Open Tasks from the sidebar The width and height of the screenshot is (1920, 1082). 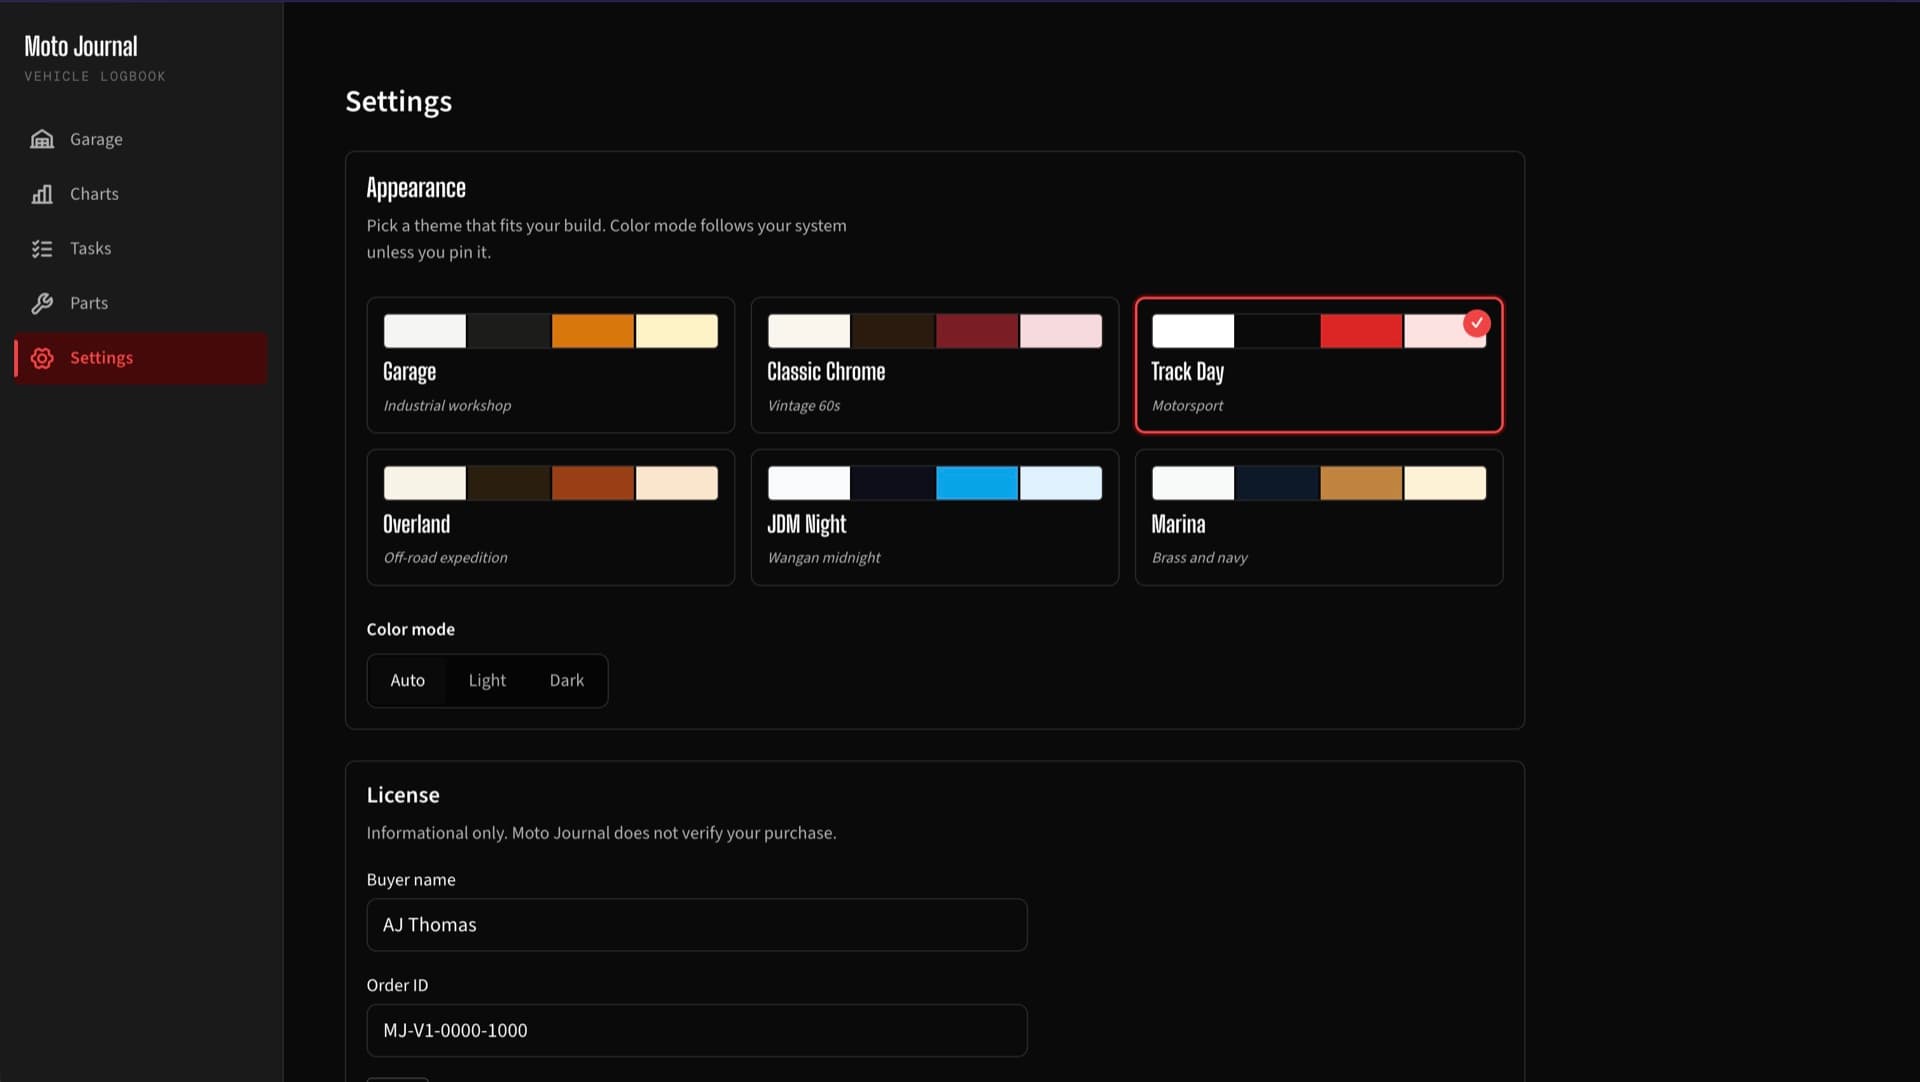coord(90,248)
